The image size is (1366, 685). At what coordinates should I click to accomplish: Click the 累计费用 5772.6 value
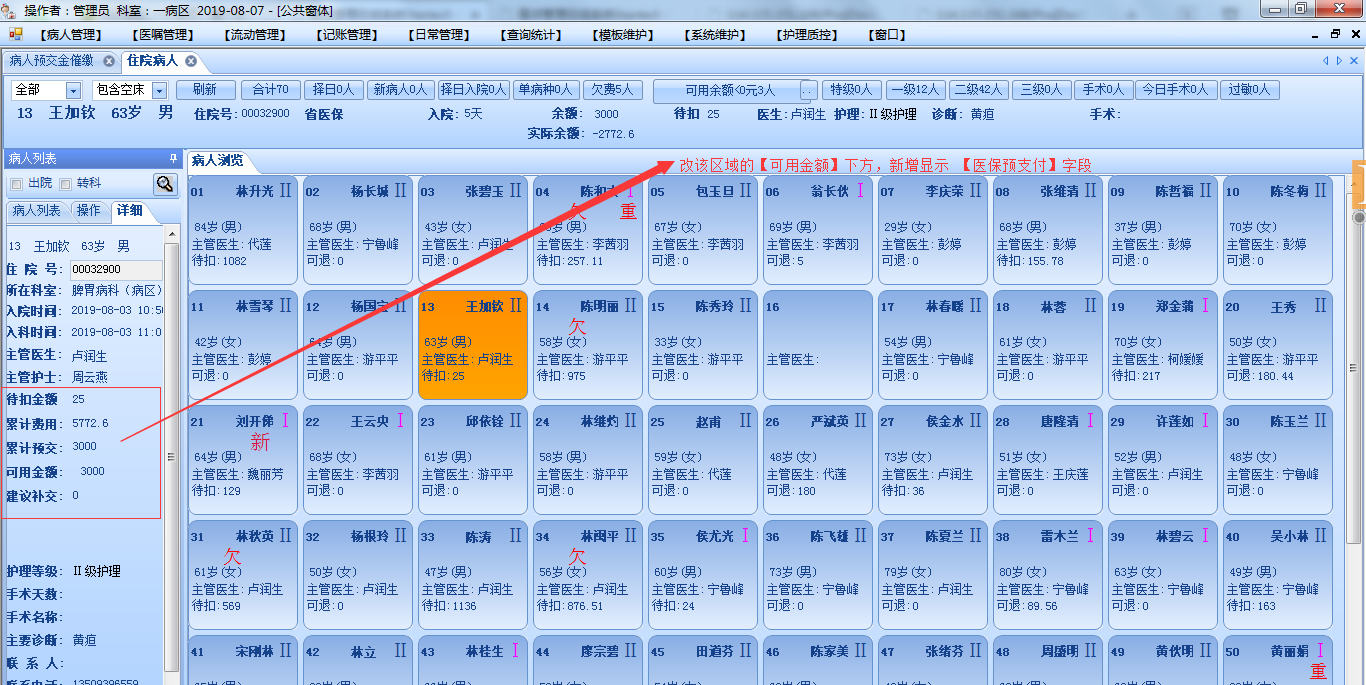click(91, 424)
